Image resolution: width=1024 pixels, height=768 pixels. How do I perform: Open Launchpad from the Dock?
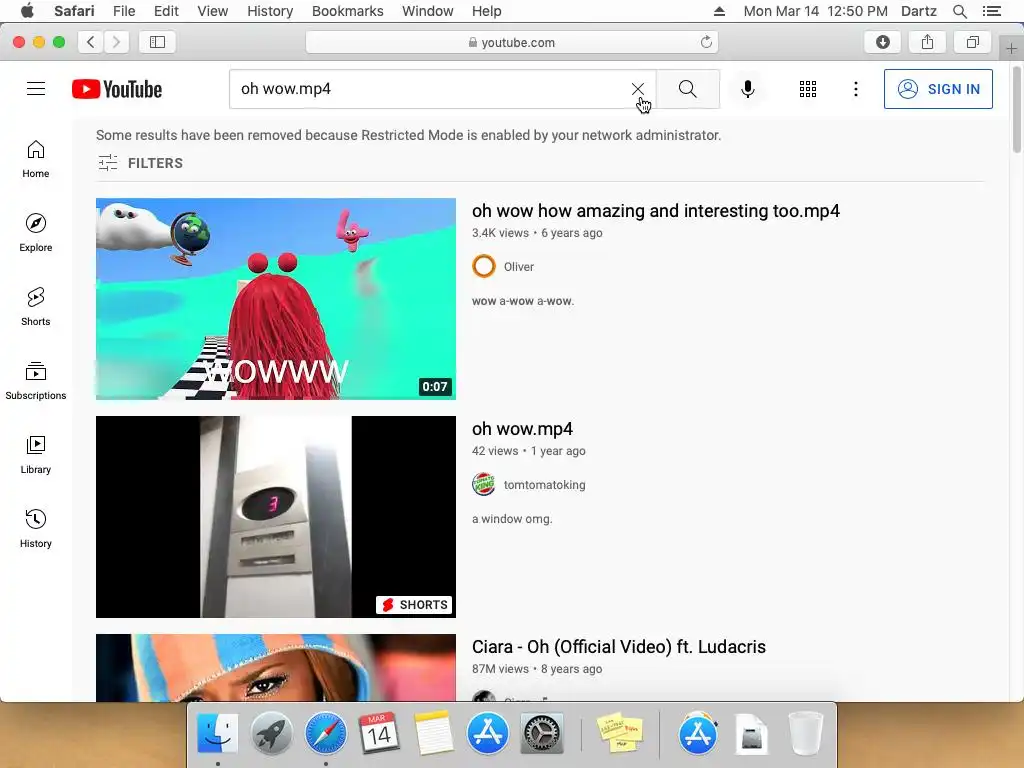pos(271,733)
